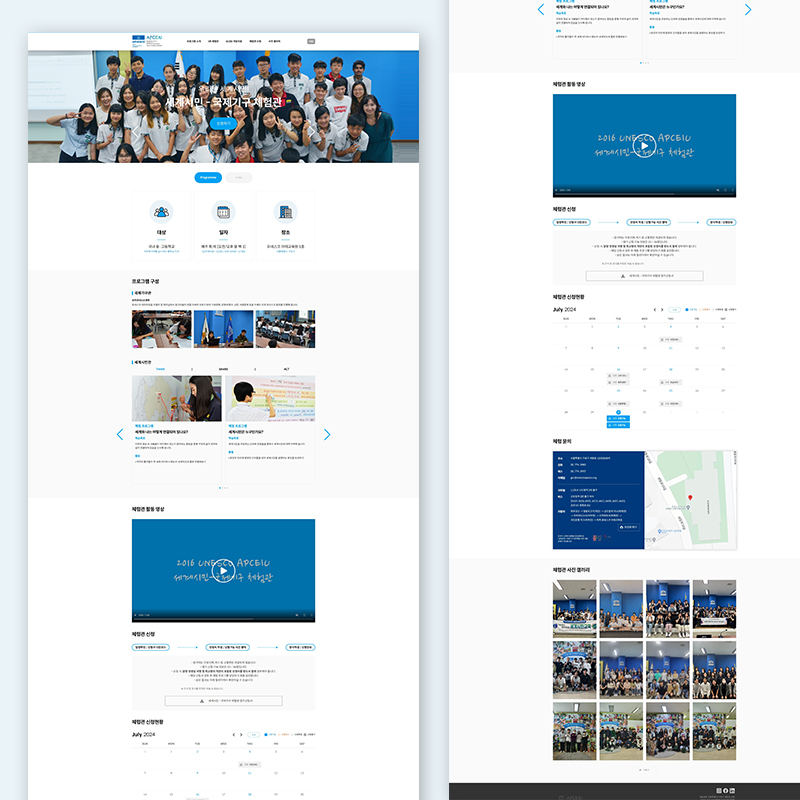Click the 장소 building icon
800x800 pixels.
point(285,212)
